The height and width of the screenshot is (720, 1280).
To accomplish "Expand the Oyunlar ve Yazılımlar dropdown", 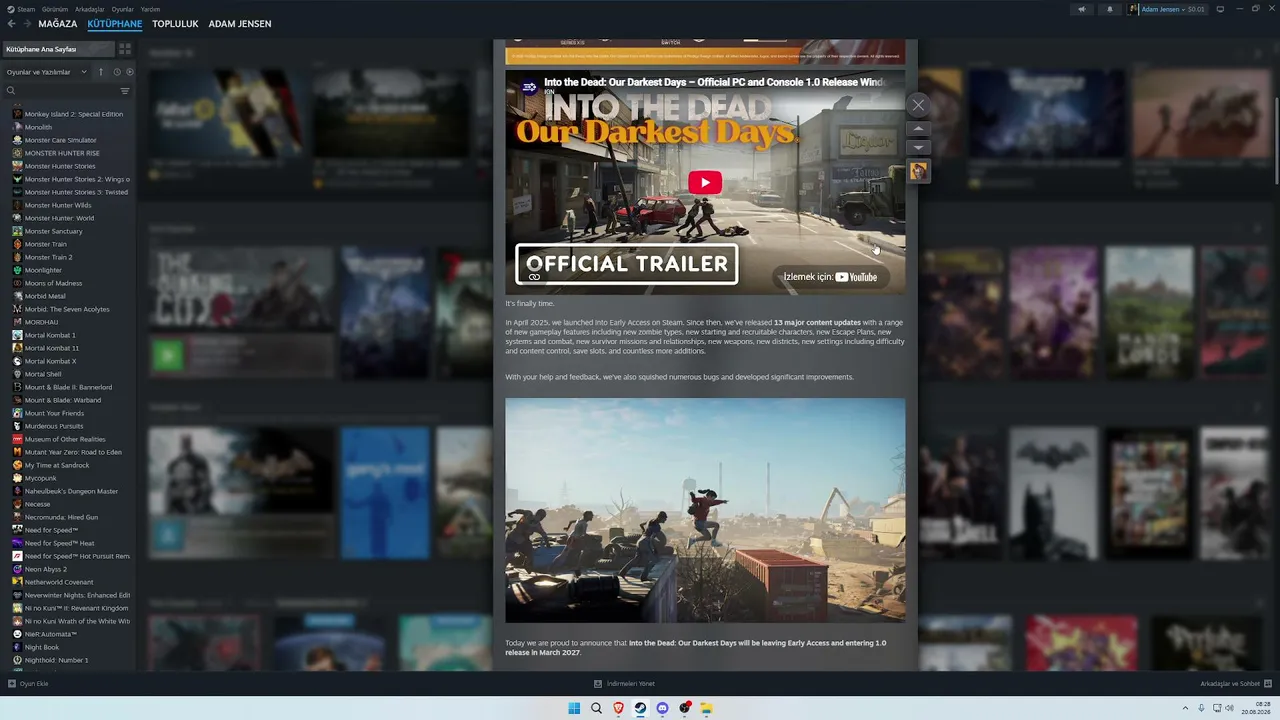I will [x=47, y=72].
